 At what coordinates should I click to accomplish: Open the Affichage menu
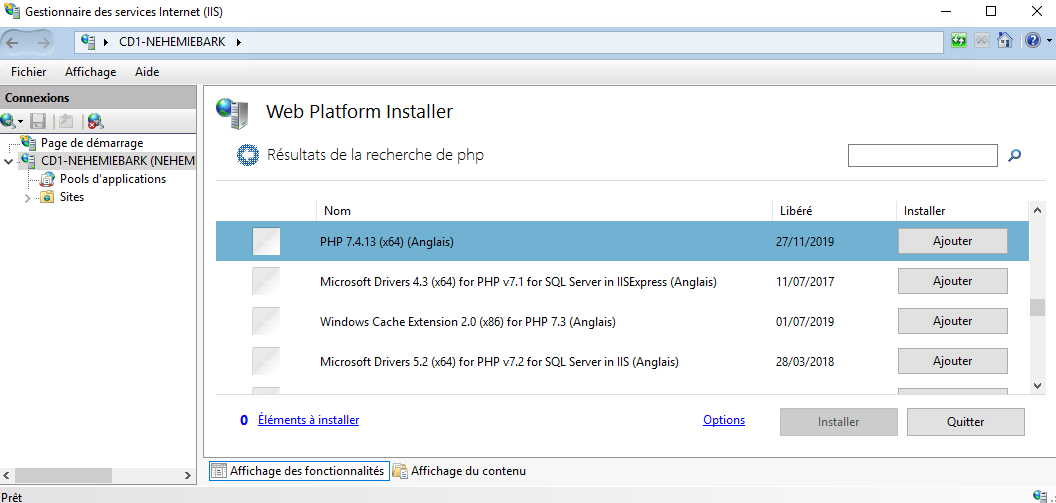[90, 72]
